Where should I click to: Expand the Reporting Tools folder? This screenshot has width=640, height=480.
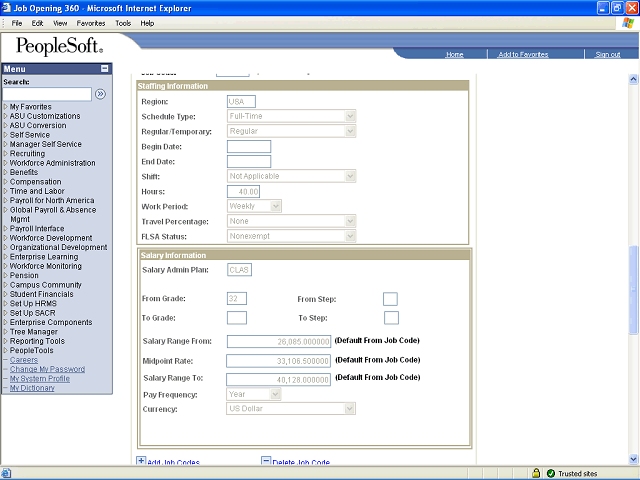coord(37,341)
